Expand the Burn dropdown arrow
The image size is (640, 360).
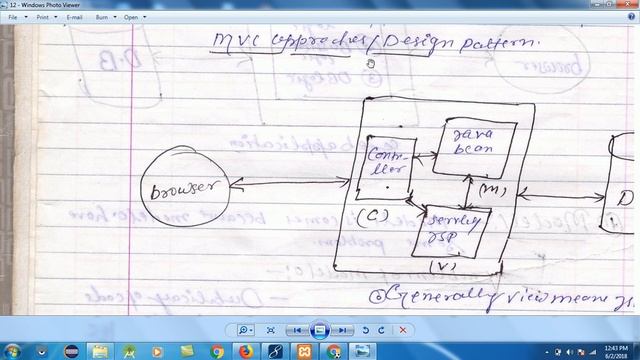coord(115,18)
